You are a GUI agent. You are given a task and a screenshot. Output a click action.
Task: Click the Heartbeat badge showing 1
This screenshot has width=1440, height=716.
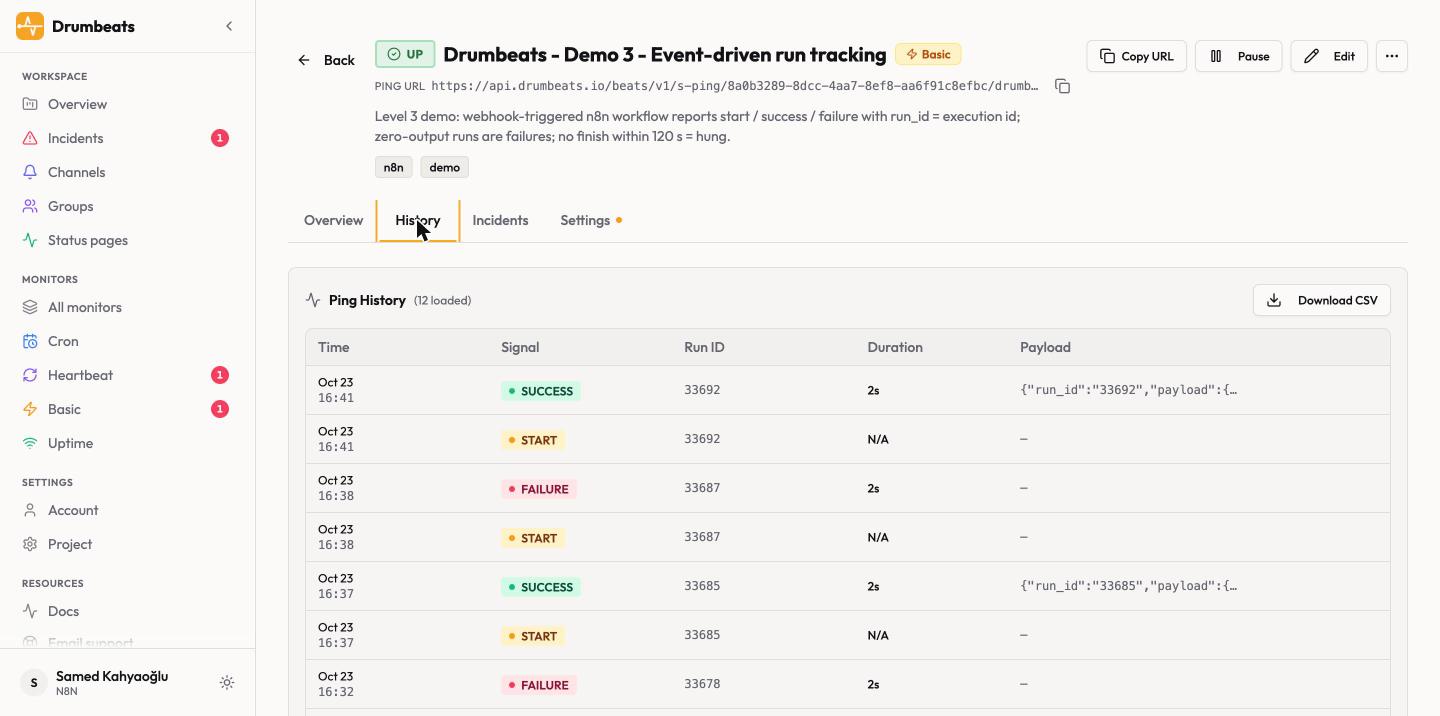(x=220, y=375)
